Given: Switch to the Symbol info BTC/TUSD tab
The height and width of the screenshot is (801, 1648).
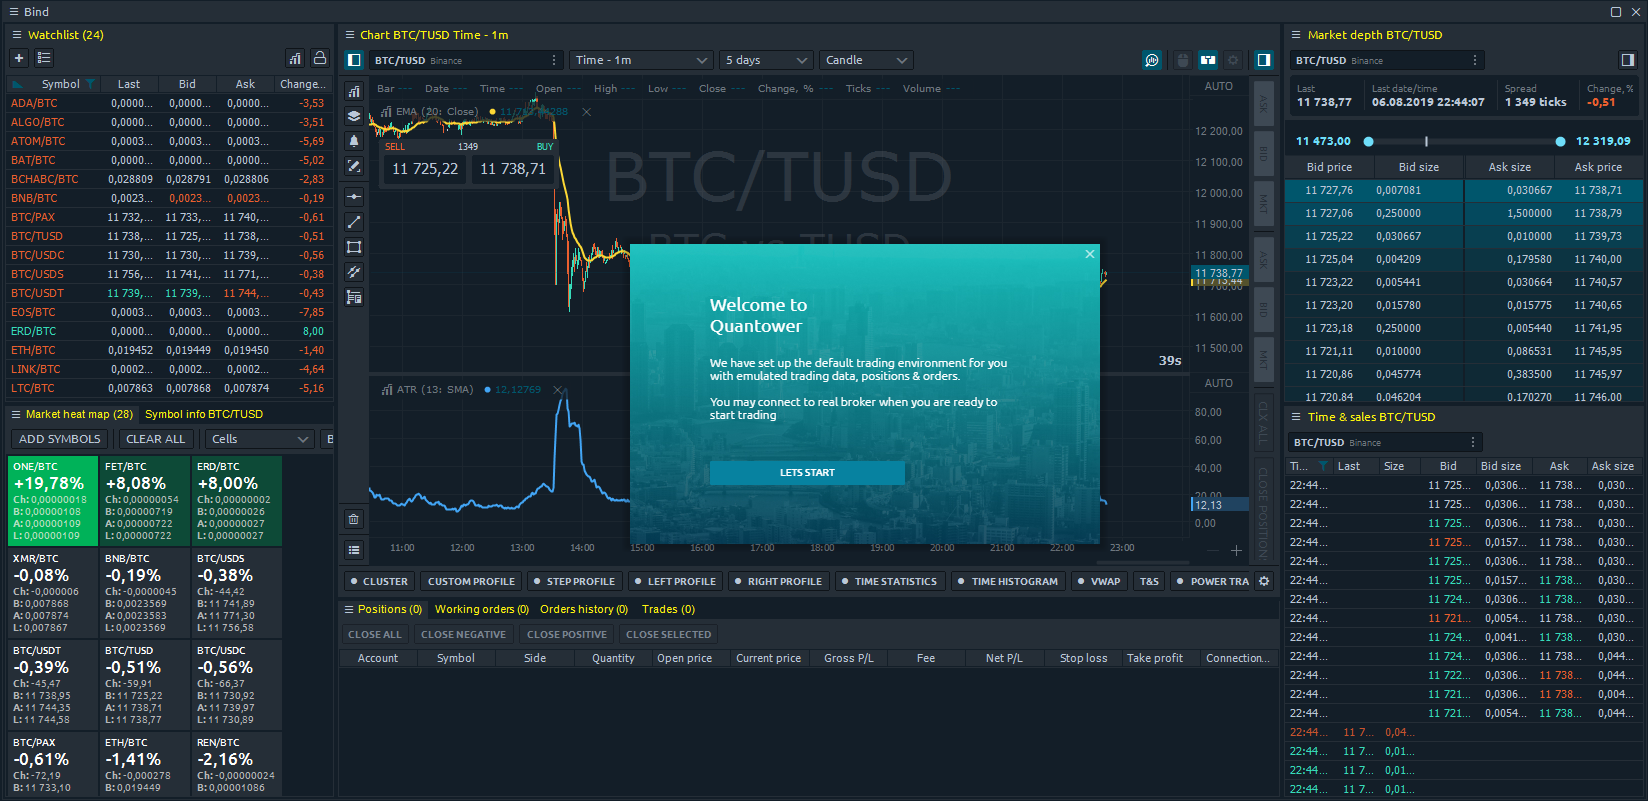Looking at the screenshot, I should [204, 414].
